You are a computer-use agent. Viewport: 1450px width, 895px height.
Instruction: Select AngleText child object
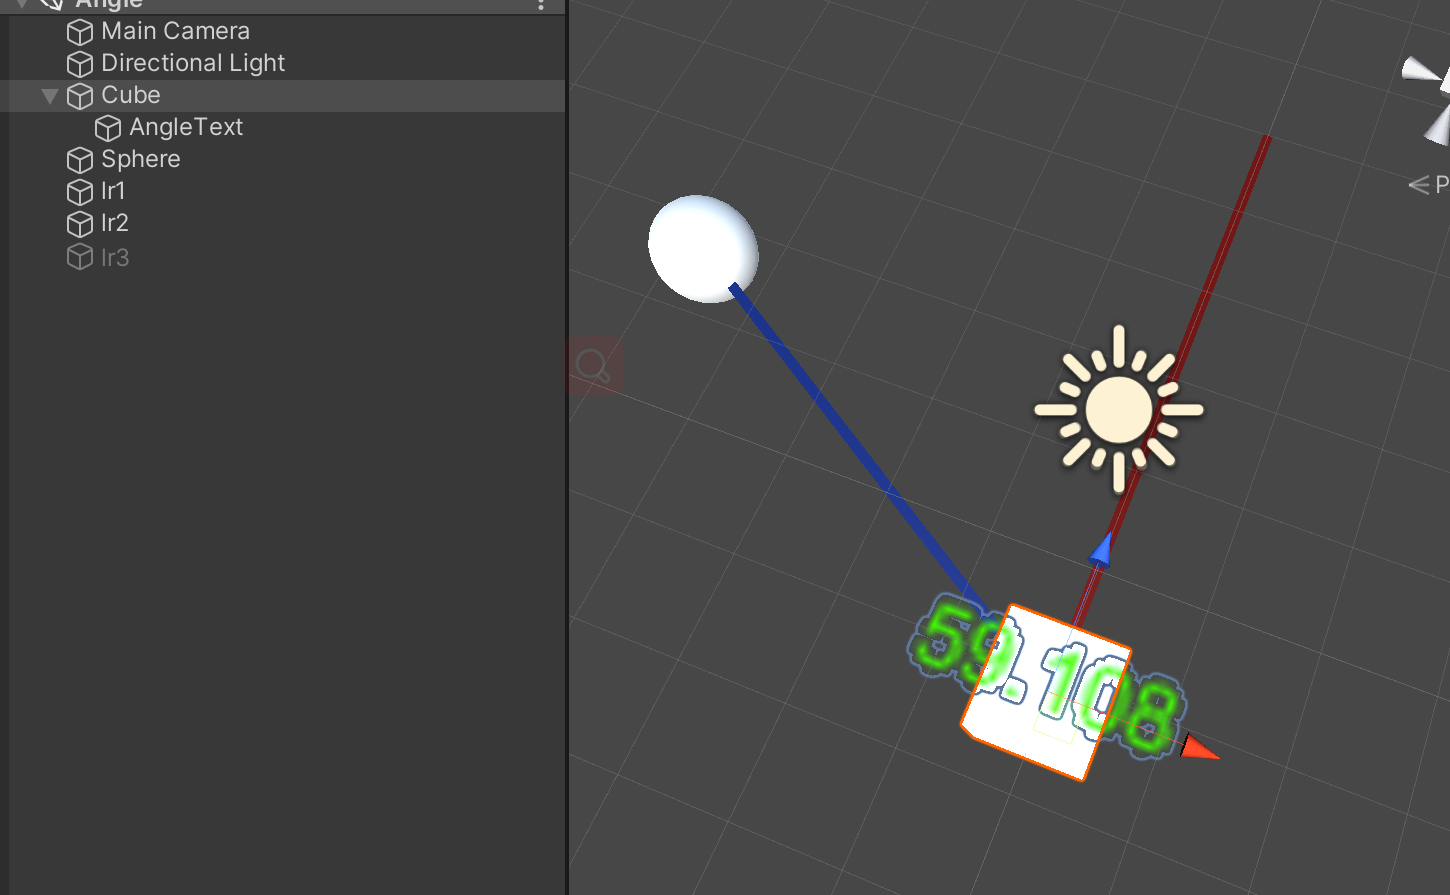click(186, 127)
